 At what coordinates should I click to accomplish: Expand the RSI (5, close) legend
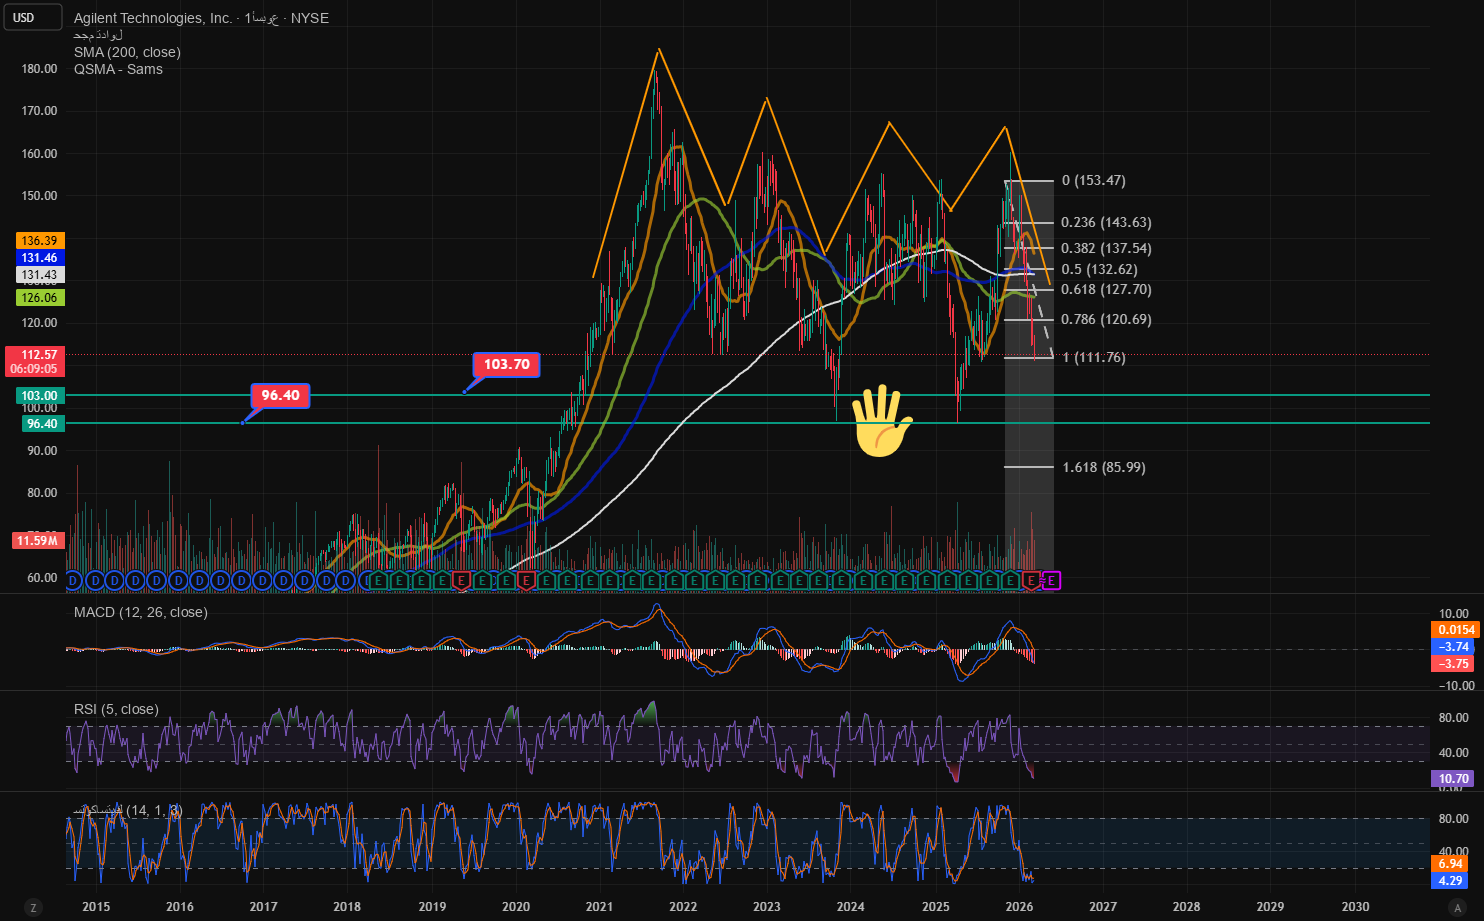click(116, 709)
